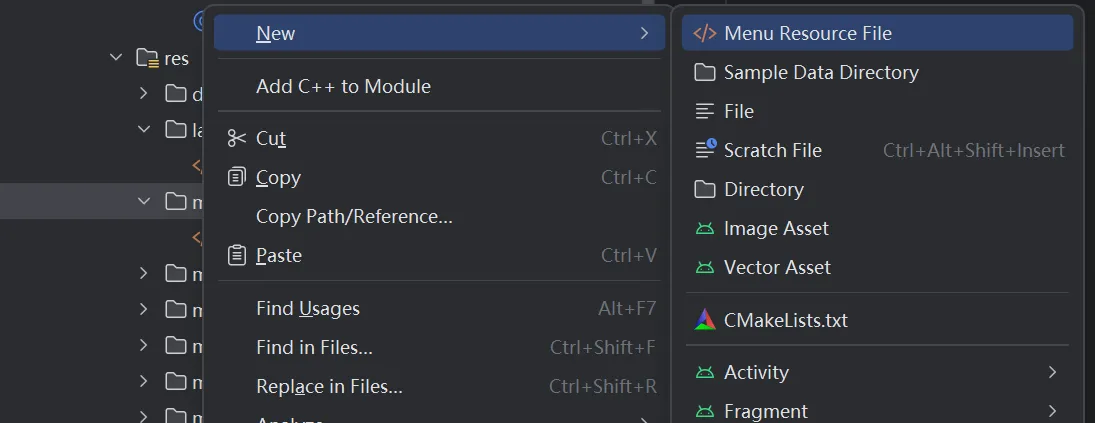Click the Fragment Android icon

705,411
